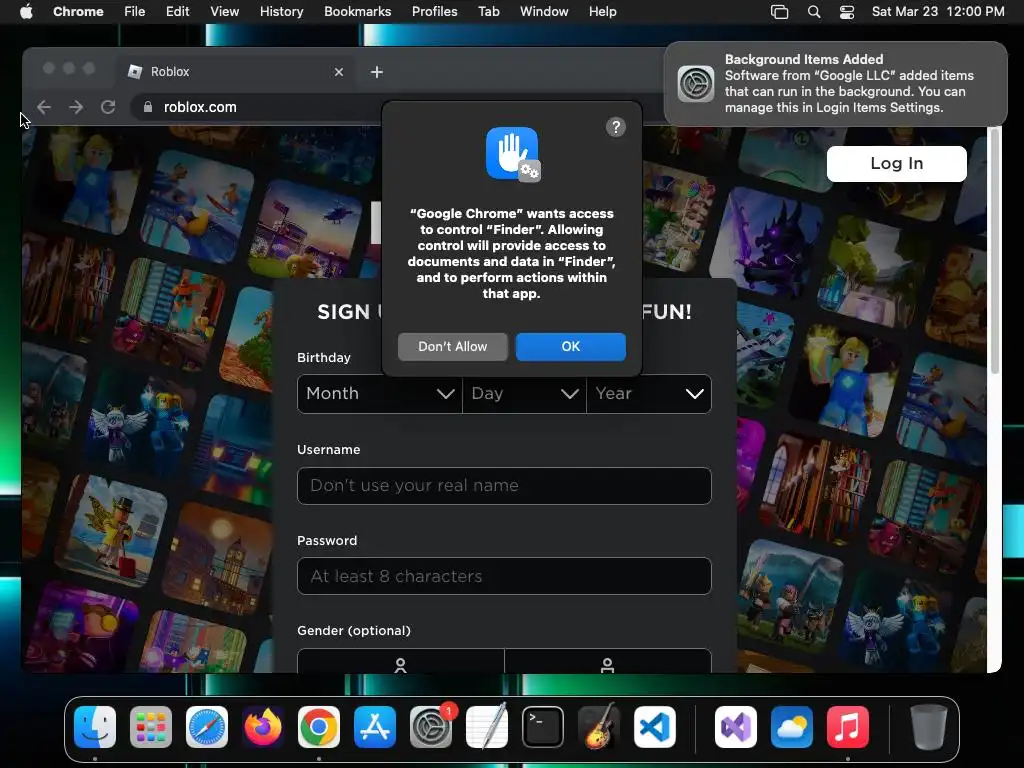Launch Safari from the dock
This screenshot has height=768, width=1024.
pos(207,726)
